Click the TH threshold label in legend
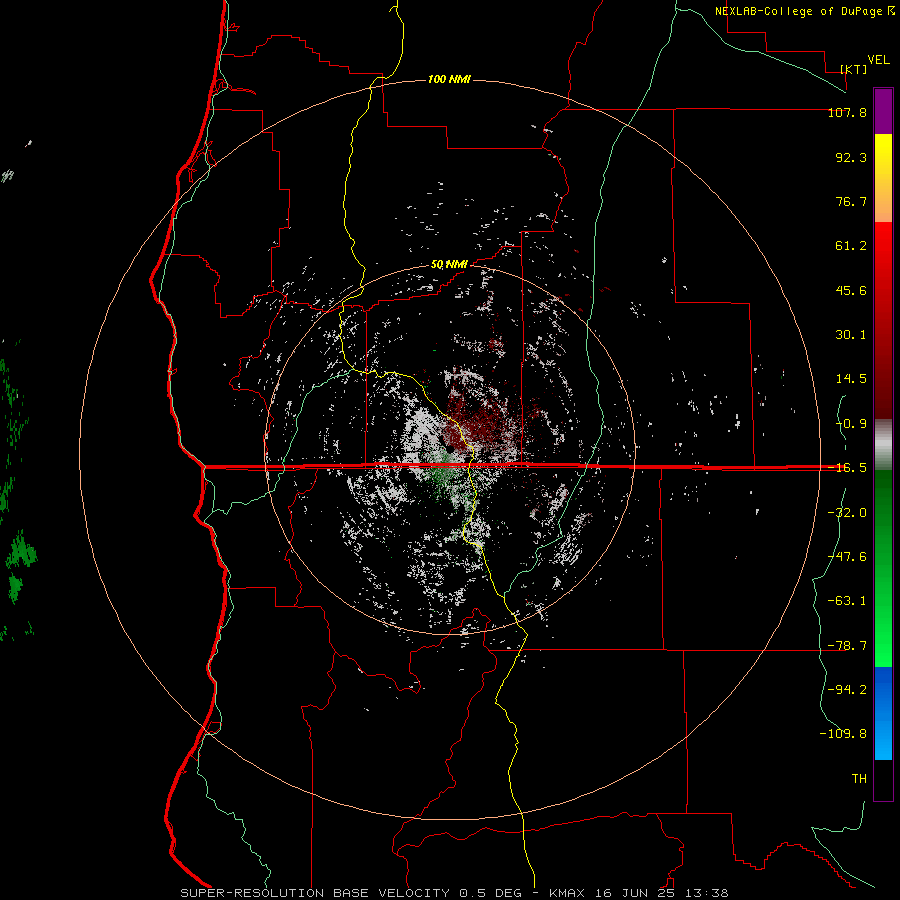900x900 pixels. tap(859, 778)
